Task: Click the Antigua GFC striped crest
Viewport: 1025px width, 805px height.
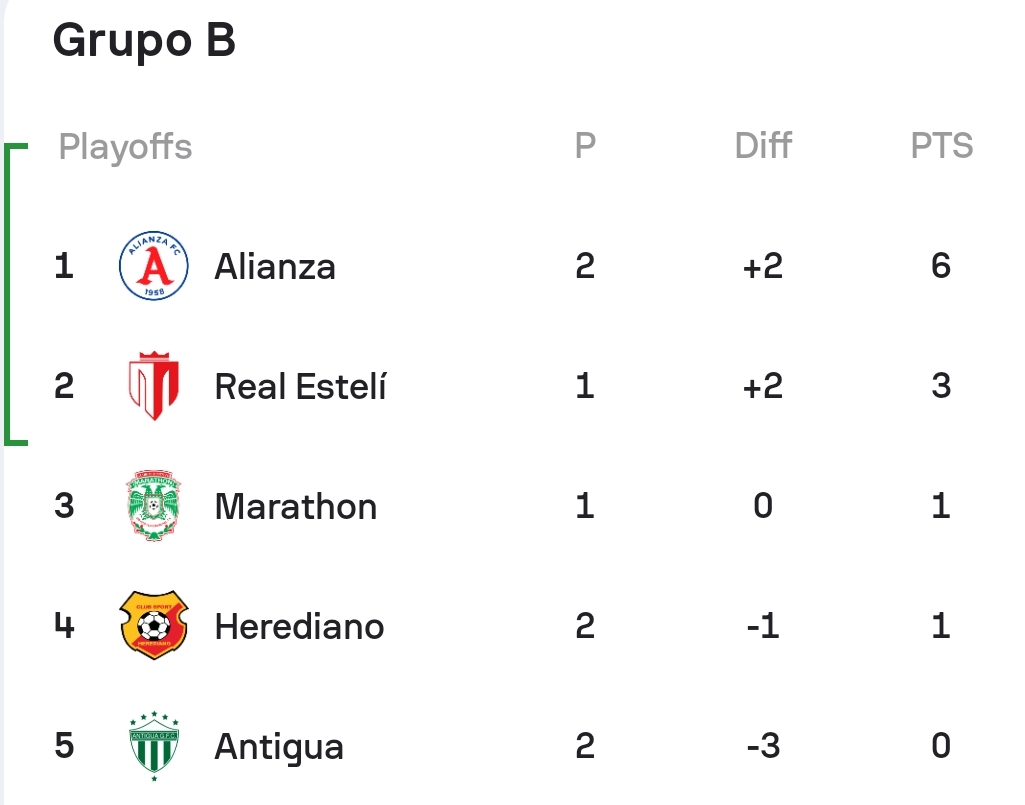Action: (x=154, y=746)
